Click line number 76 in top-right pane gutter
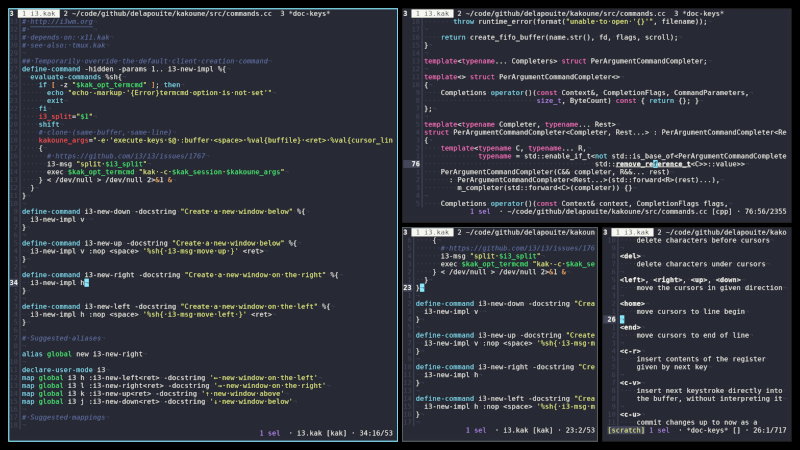This screenshot has width=800, height=450. [x=416, y=164]
